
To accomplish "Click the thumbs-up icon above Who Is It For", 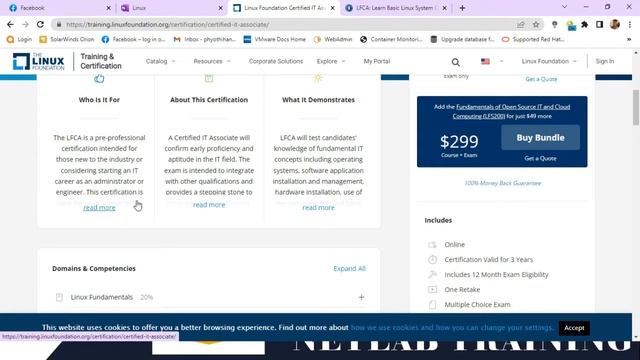I will tap(99, 78).
